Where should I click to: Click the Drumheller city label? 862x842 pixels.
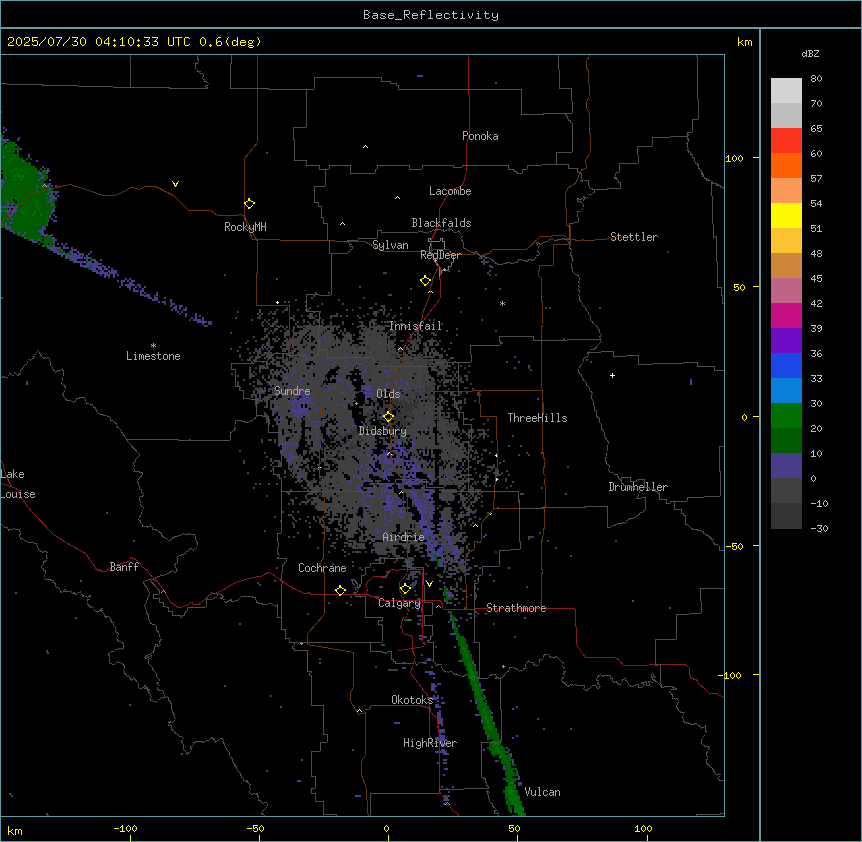point(638,487)
